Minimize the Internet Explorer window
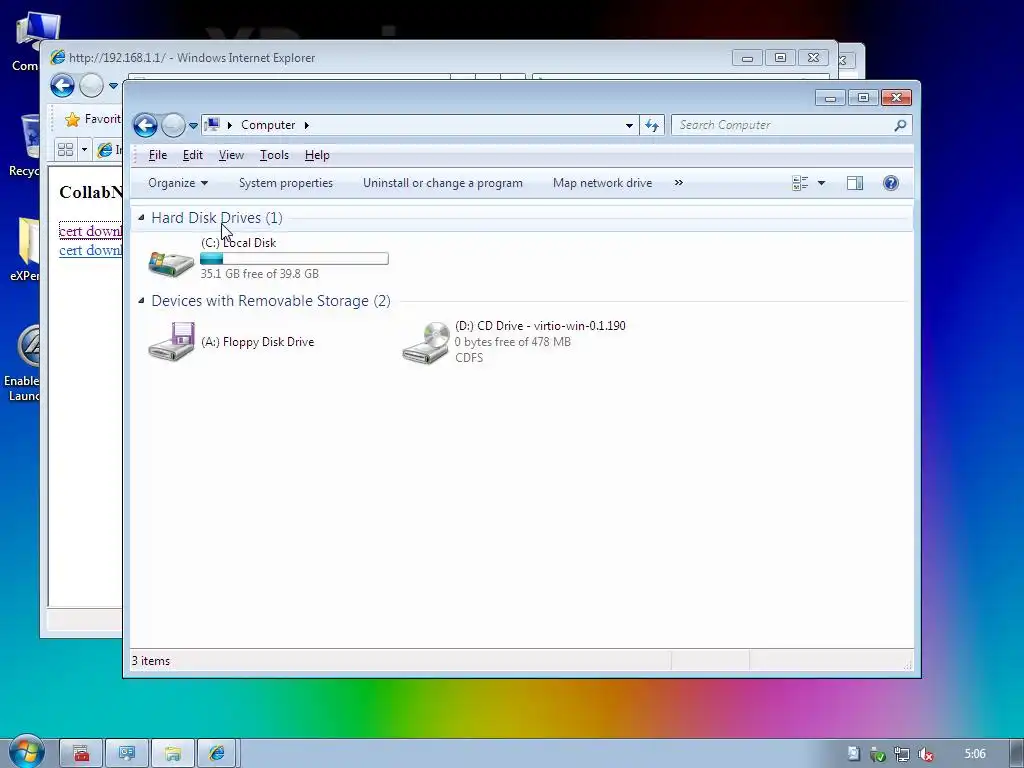Screen dimensions: 1024x768 pos(747,58)
